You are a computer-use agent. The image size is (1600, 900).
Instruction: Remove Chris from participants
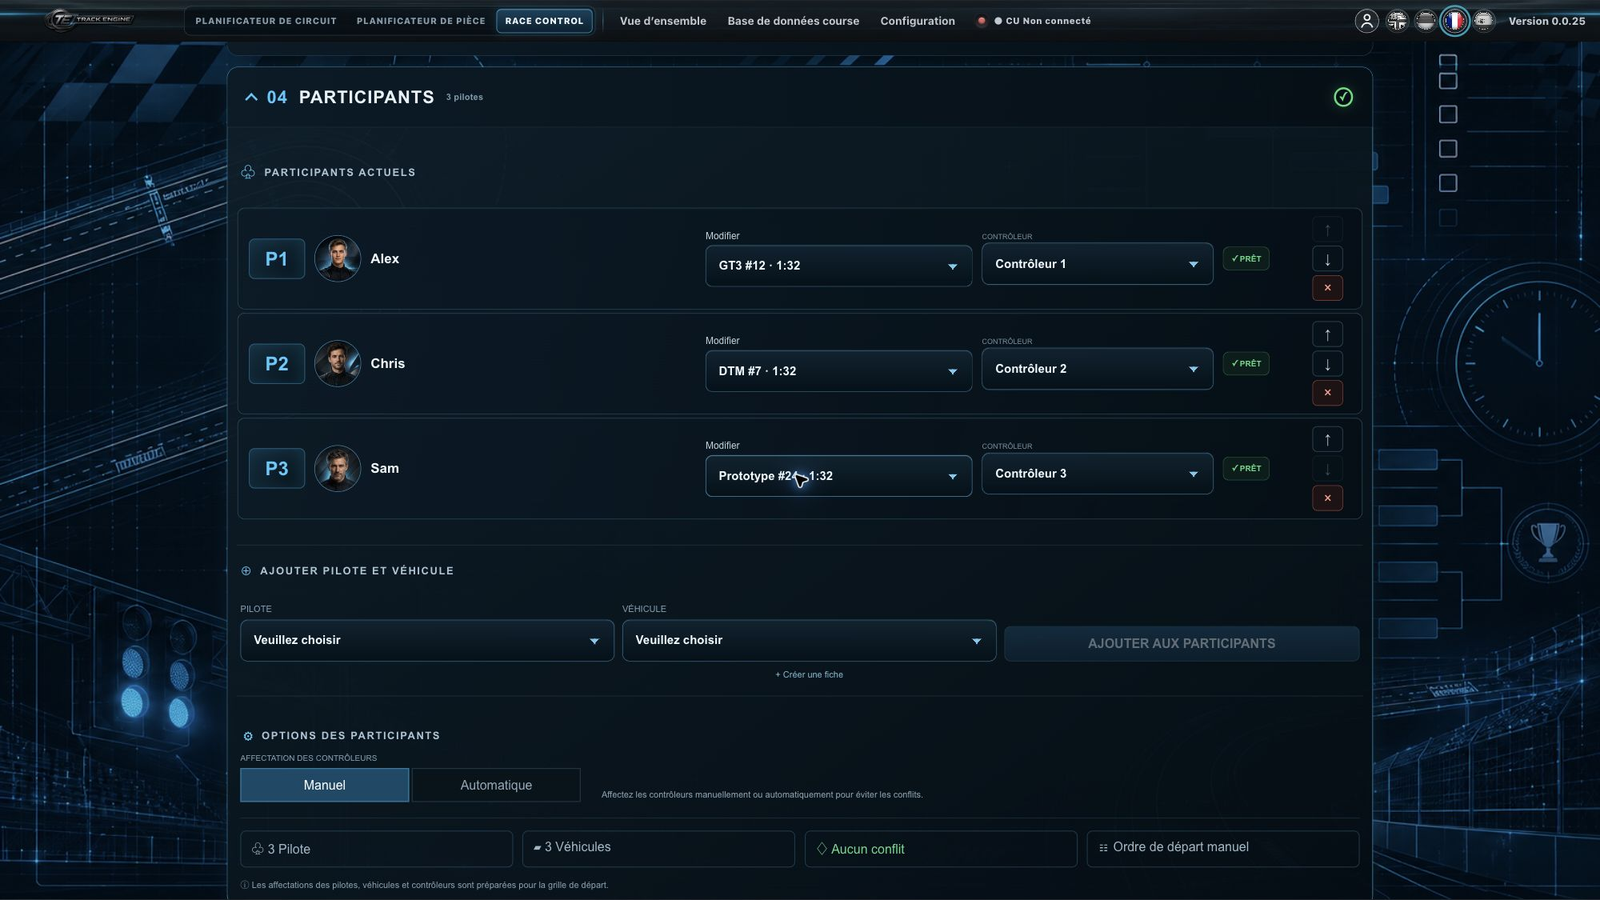coord(1327,393)
